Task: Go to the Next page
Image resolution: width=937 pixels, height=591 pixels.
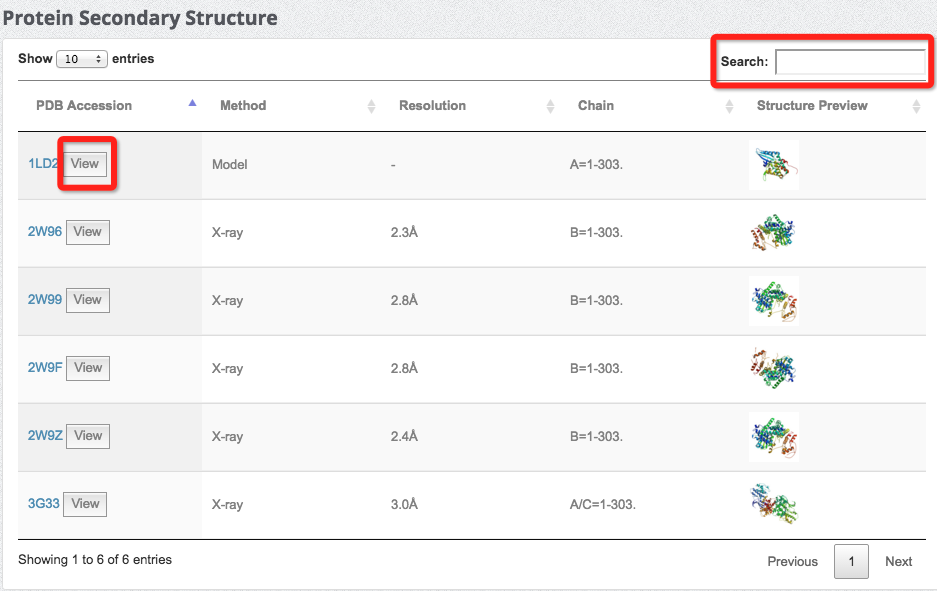Action: click(x=898, y=561)
